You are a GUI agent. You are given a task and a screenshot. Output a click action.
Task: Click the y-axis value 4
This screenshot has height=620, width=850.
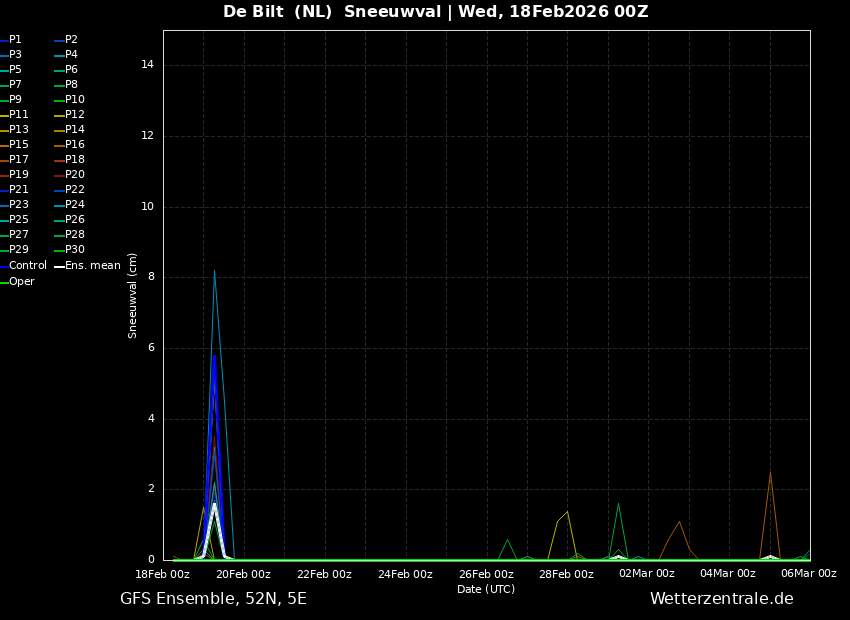(x=151, y=418)
